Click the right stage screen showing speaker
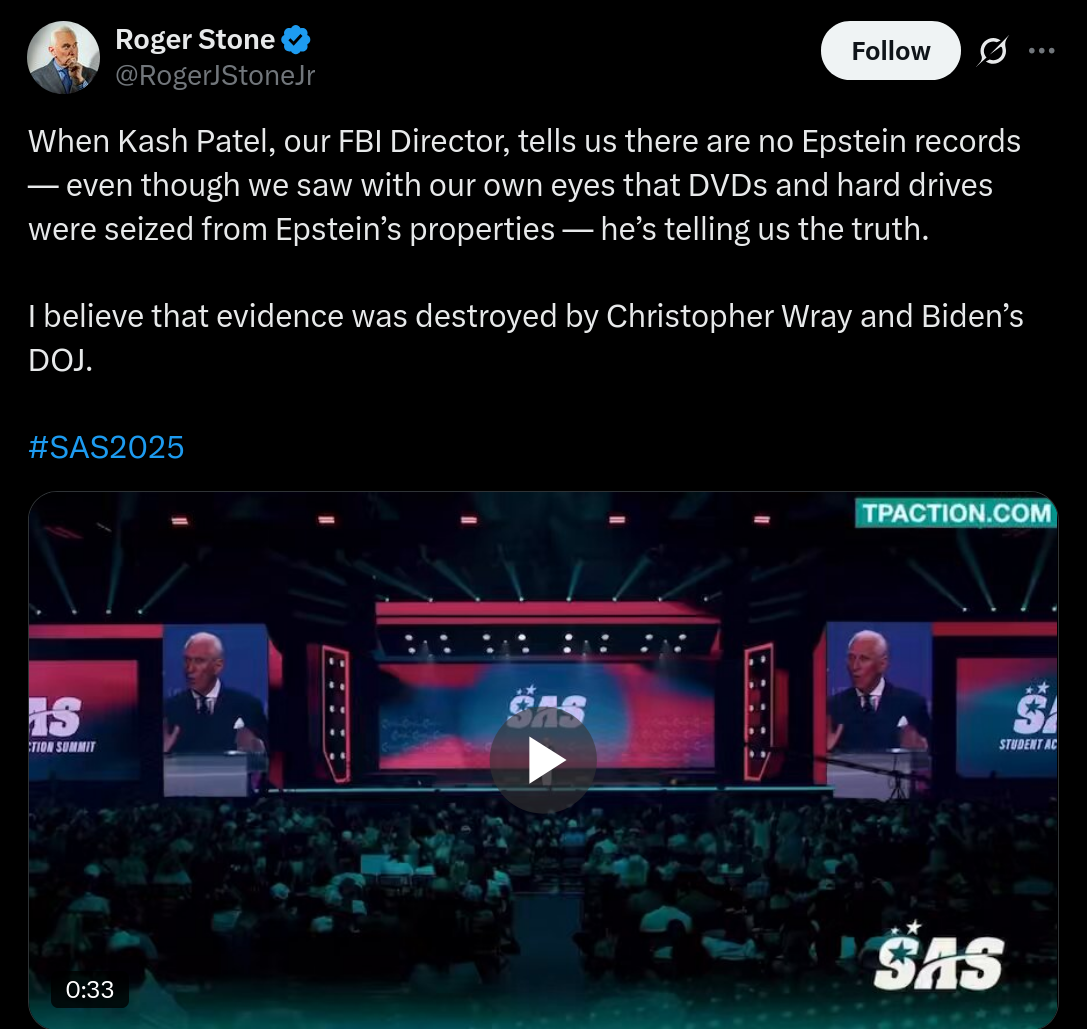This screenshot has height=1029, width=1087. [878, 707]
